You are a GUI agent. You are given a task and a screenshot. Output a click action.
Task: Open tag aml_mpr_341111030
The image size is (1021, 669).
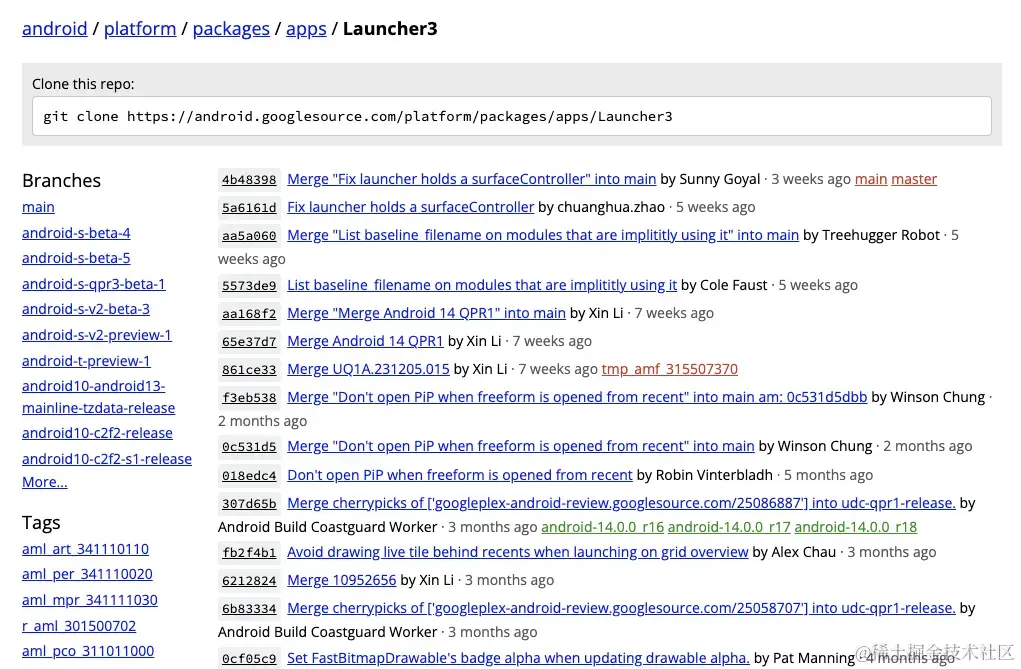click(90, 600)
